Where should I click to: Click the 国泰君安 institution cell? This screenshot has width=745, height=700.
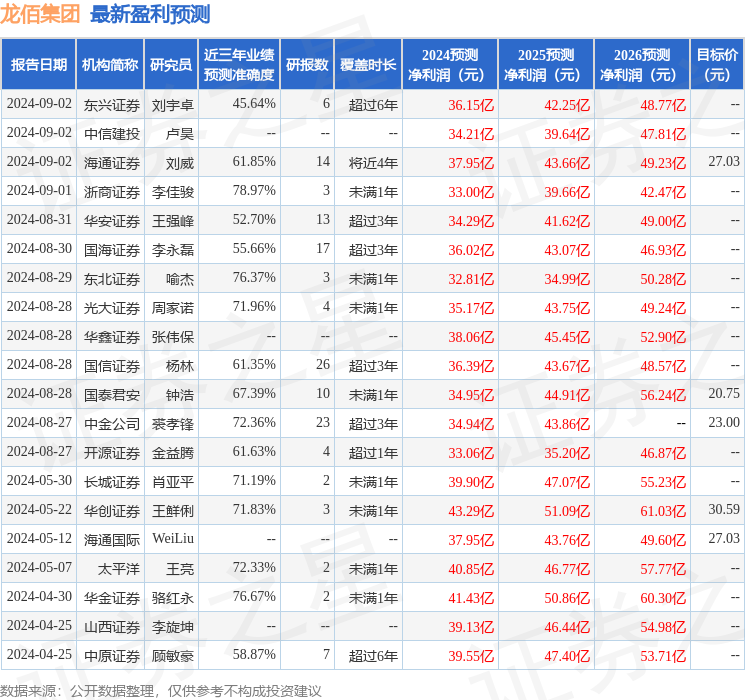[x=112, y=395]
